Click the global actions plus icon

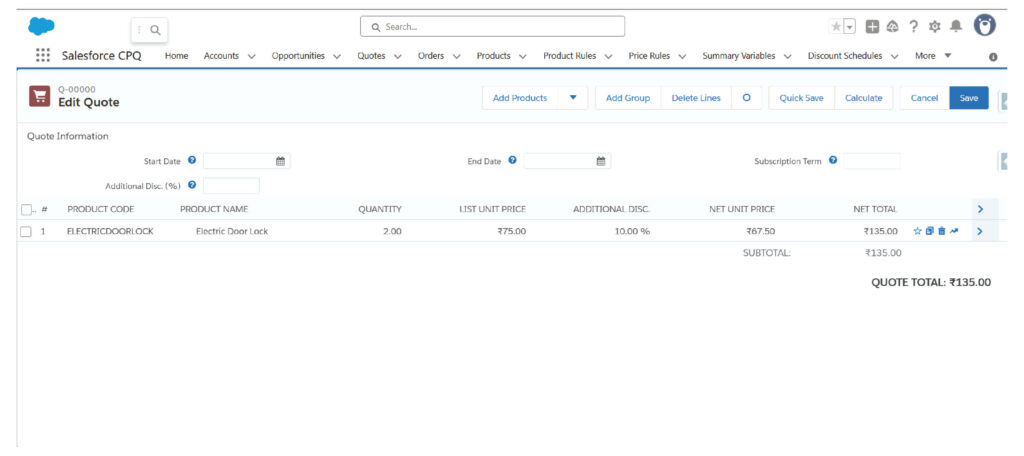tap(872, 27)
